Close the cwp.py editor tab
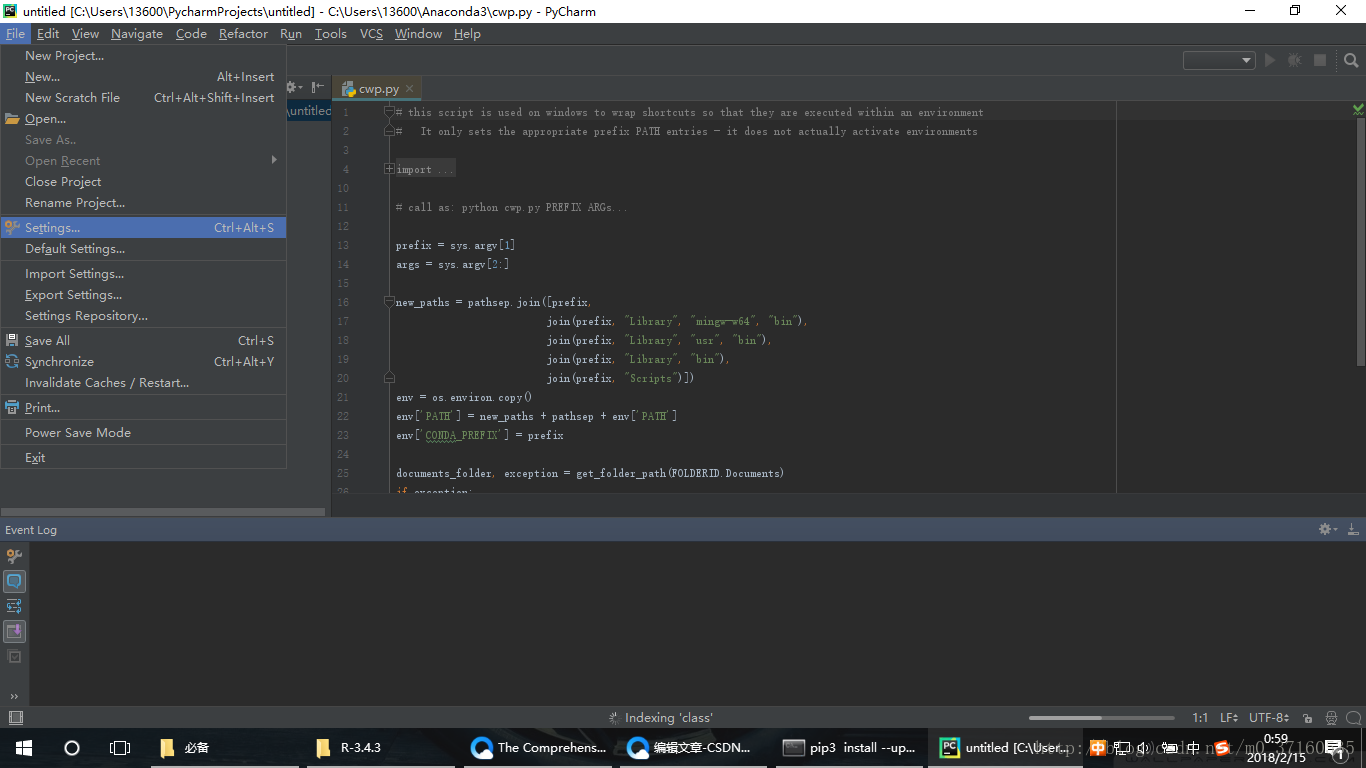Screen dimensions: 1366x768 [x=409, y=89]
